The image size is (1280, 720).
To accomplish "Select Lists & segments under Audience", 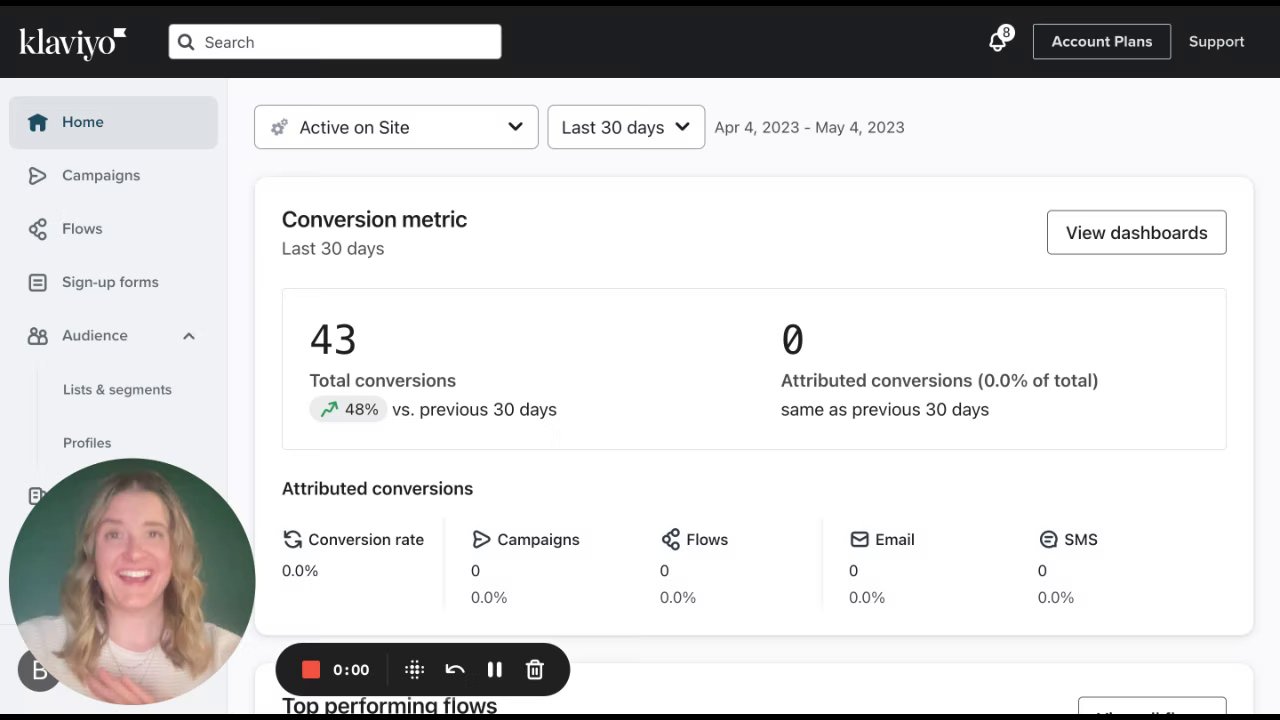I will [117, 390].
